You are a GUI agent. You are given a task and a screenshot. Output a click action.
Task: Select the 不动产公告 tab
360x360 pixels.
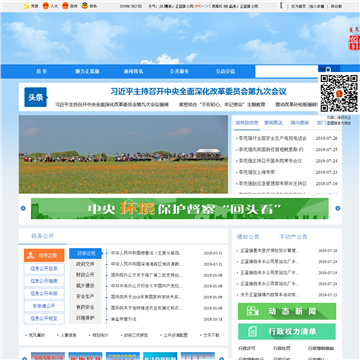coord(293,237)
